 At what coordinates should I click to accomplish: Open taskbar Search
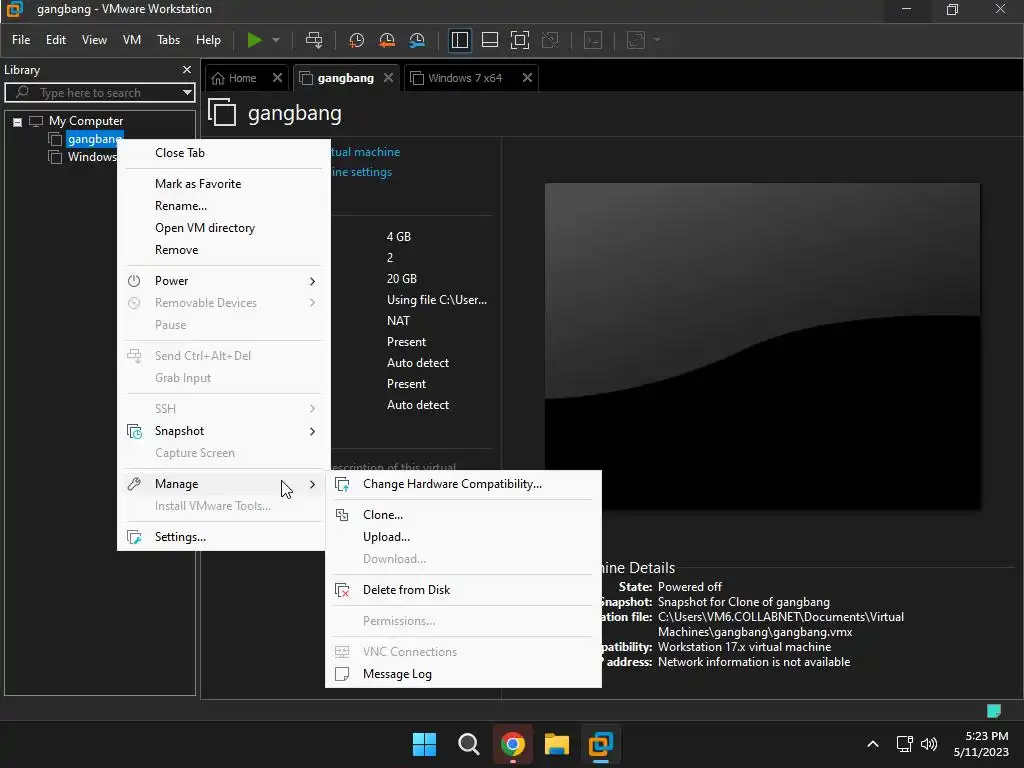click(x=468, y=744)
